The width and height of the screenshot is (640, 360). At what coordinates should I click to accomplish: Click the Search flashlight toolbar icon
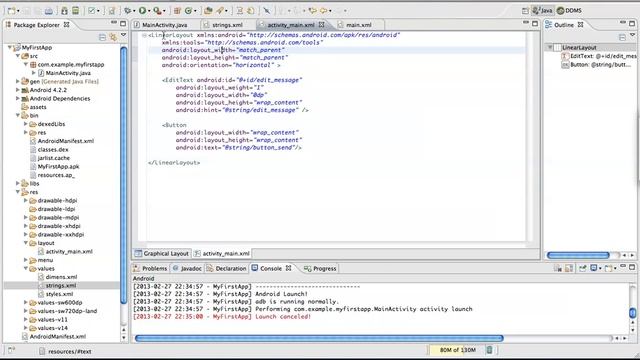click(220, 11)
